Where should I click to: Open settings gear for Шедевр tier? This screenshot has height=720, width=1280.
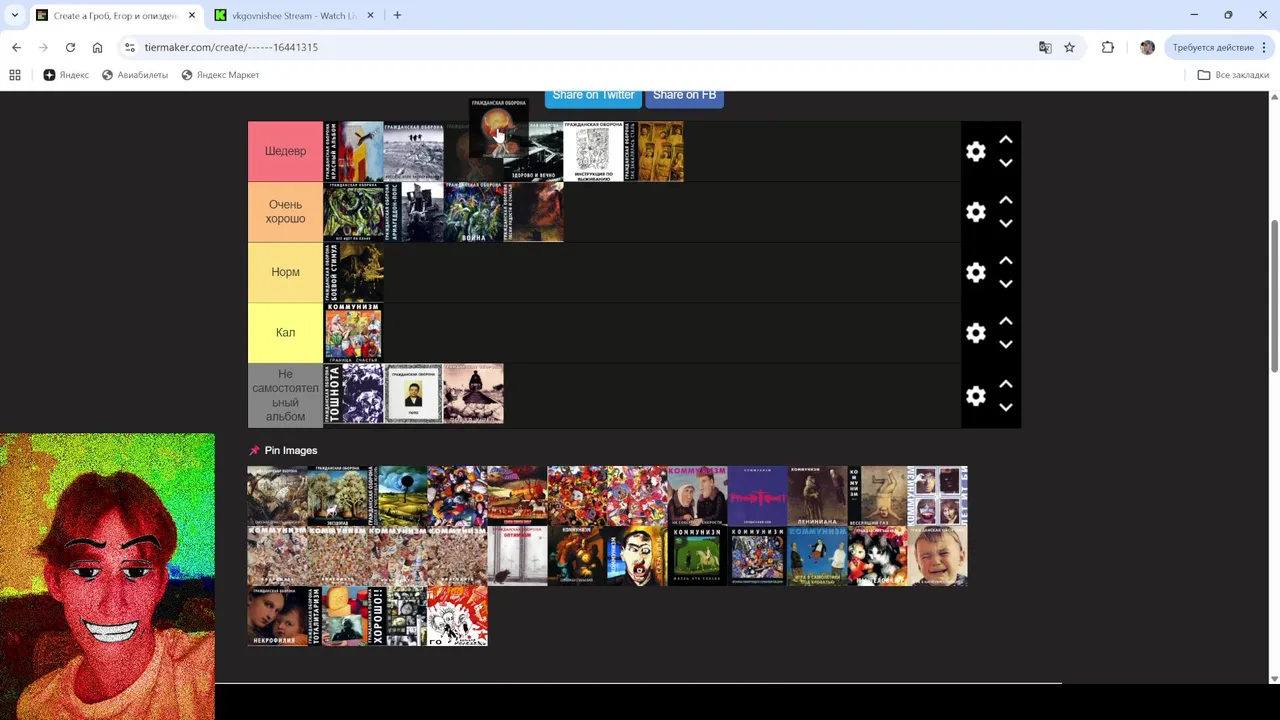(x=976, y=151)
